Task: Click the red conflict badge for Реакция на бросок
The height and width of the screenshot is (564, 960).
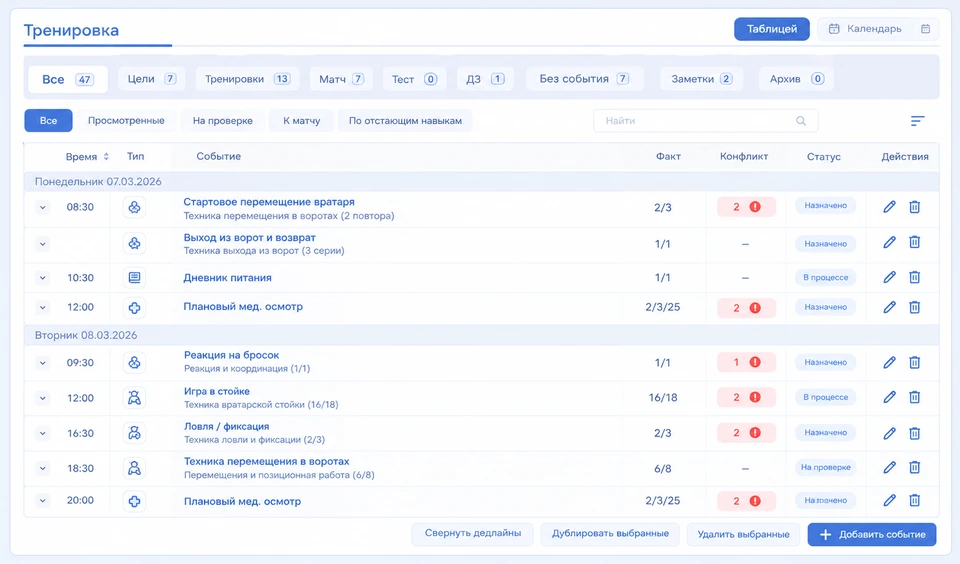Action: 746,363
